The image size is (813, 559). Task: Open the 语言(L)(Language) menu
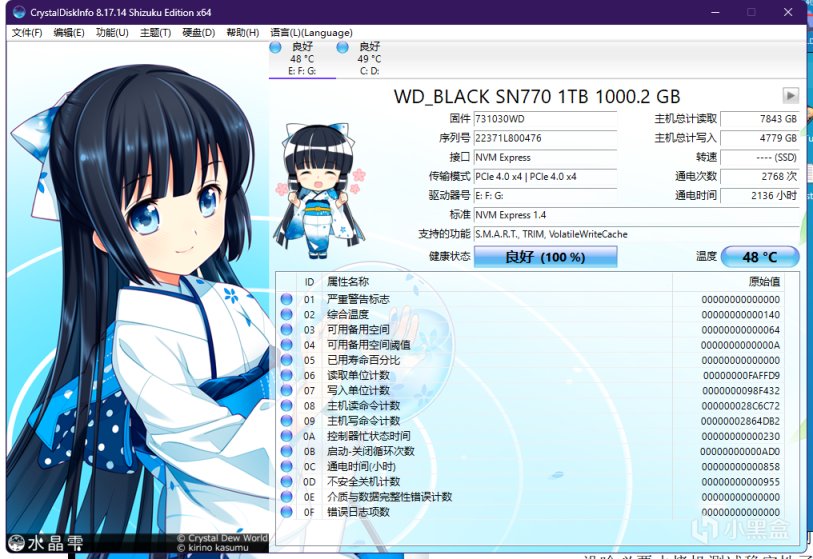[x=311, y=33]
